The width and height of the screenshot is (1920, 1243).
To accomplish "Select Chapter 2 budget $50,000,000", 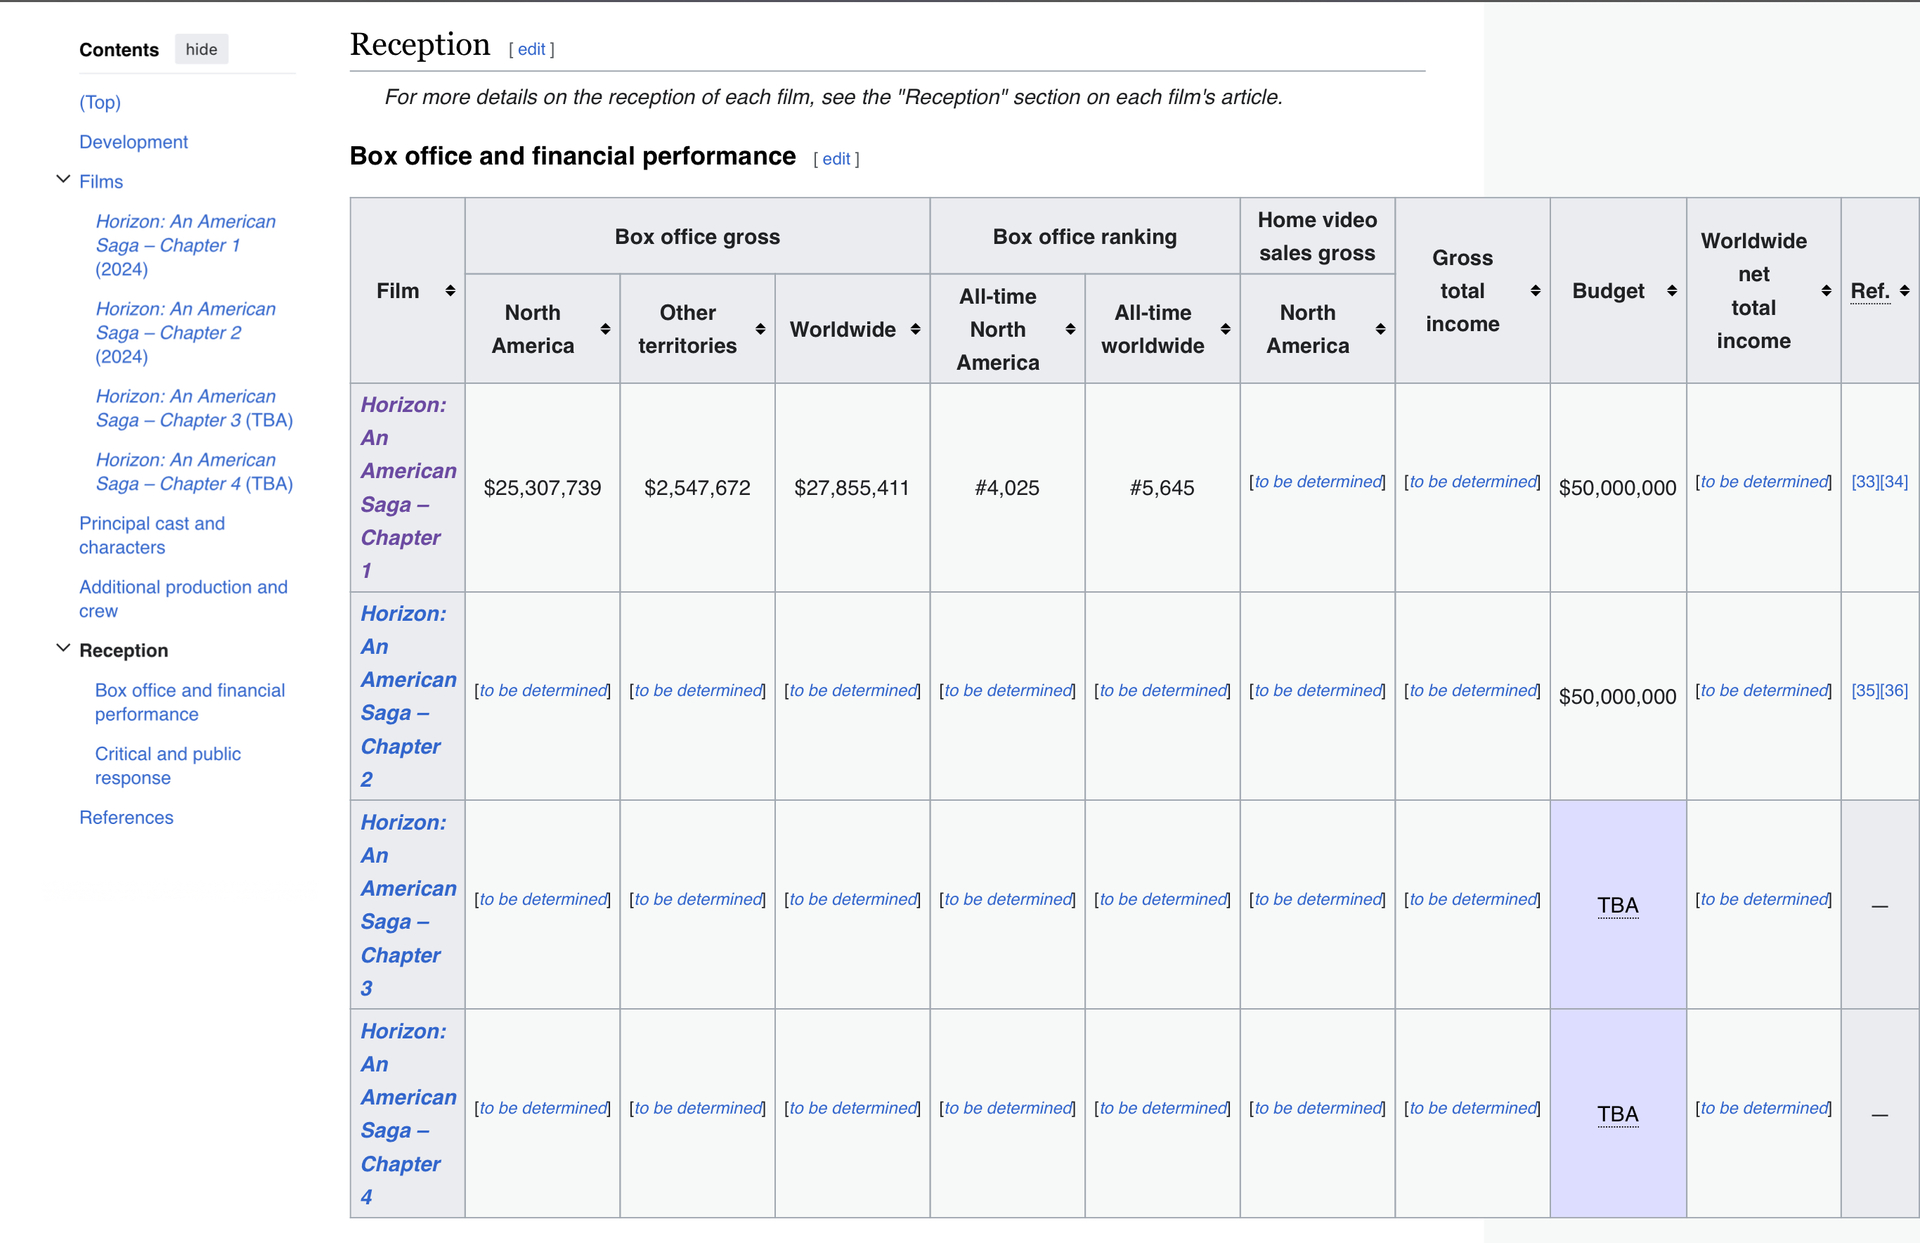I will coord(1618,697).
